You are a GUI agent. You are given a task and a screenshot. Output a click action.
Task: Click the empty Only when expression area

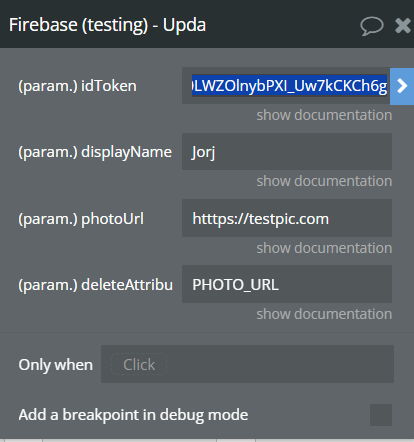tap(280, 364)
